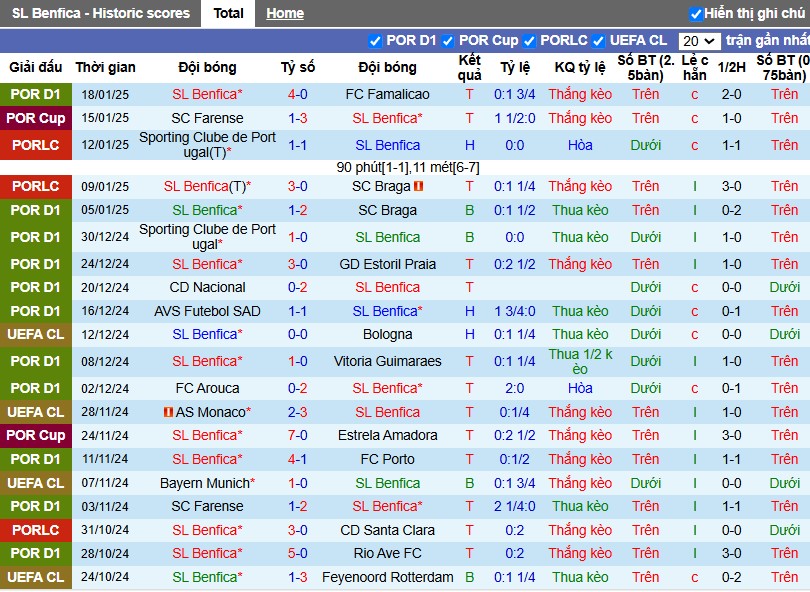Select Vitoria Guimaraes team name

pos(387,361)
